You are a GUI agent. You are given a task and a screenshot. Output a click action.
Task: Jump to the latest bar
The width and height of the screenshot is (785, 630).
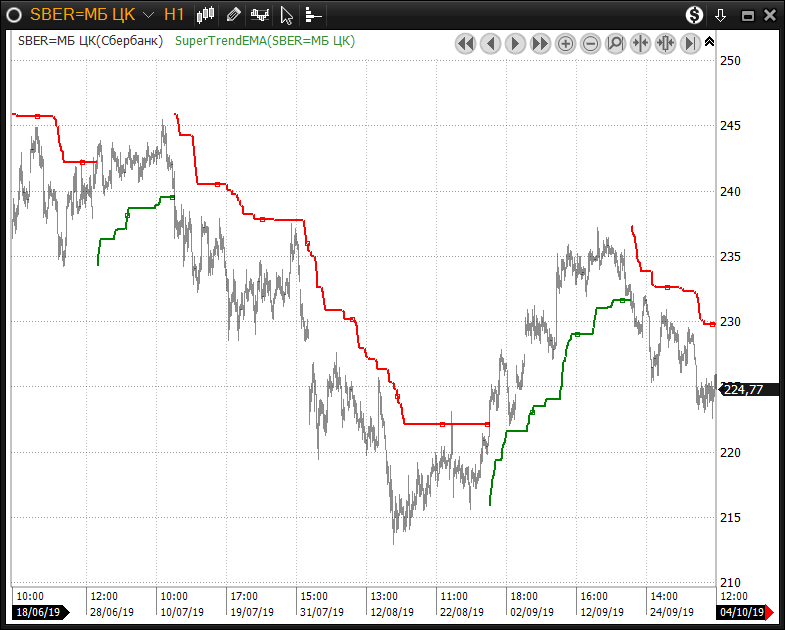[x=690, y=43]
